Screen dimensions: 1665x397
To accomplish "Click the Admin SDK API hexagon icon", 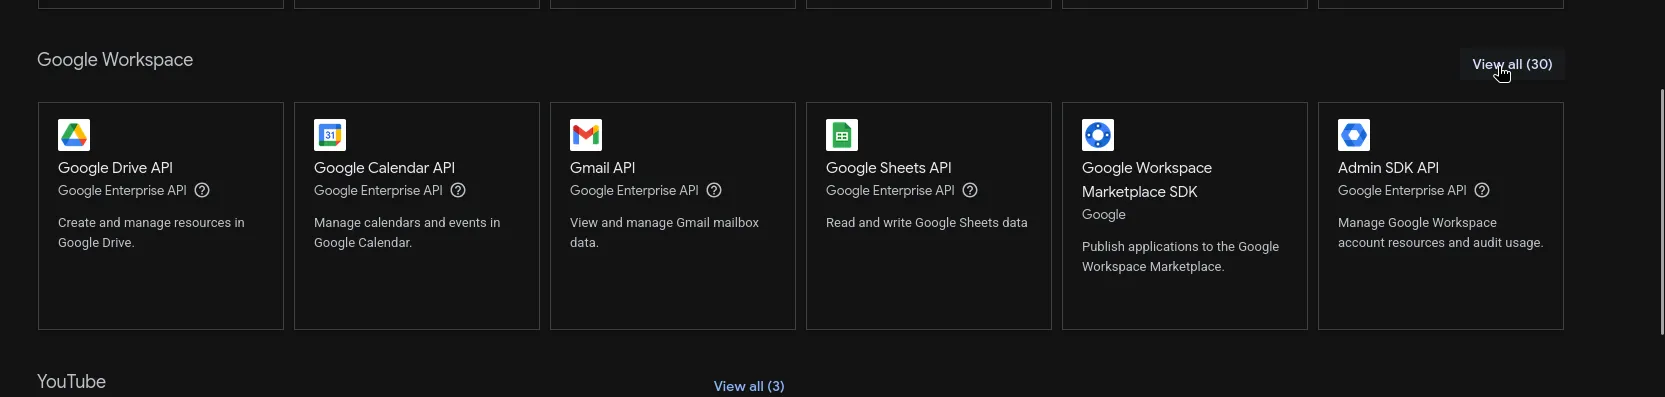I will pyautogui.click(x=1354, y=135).
